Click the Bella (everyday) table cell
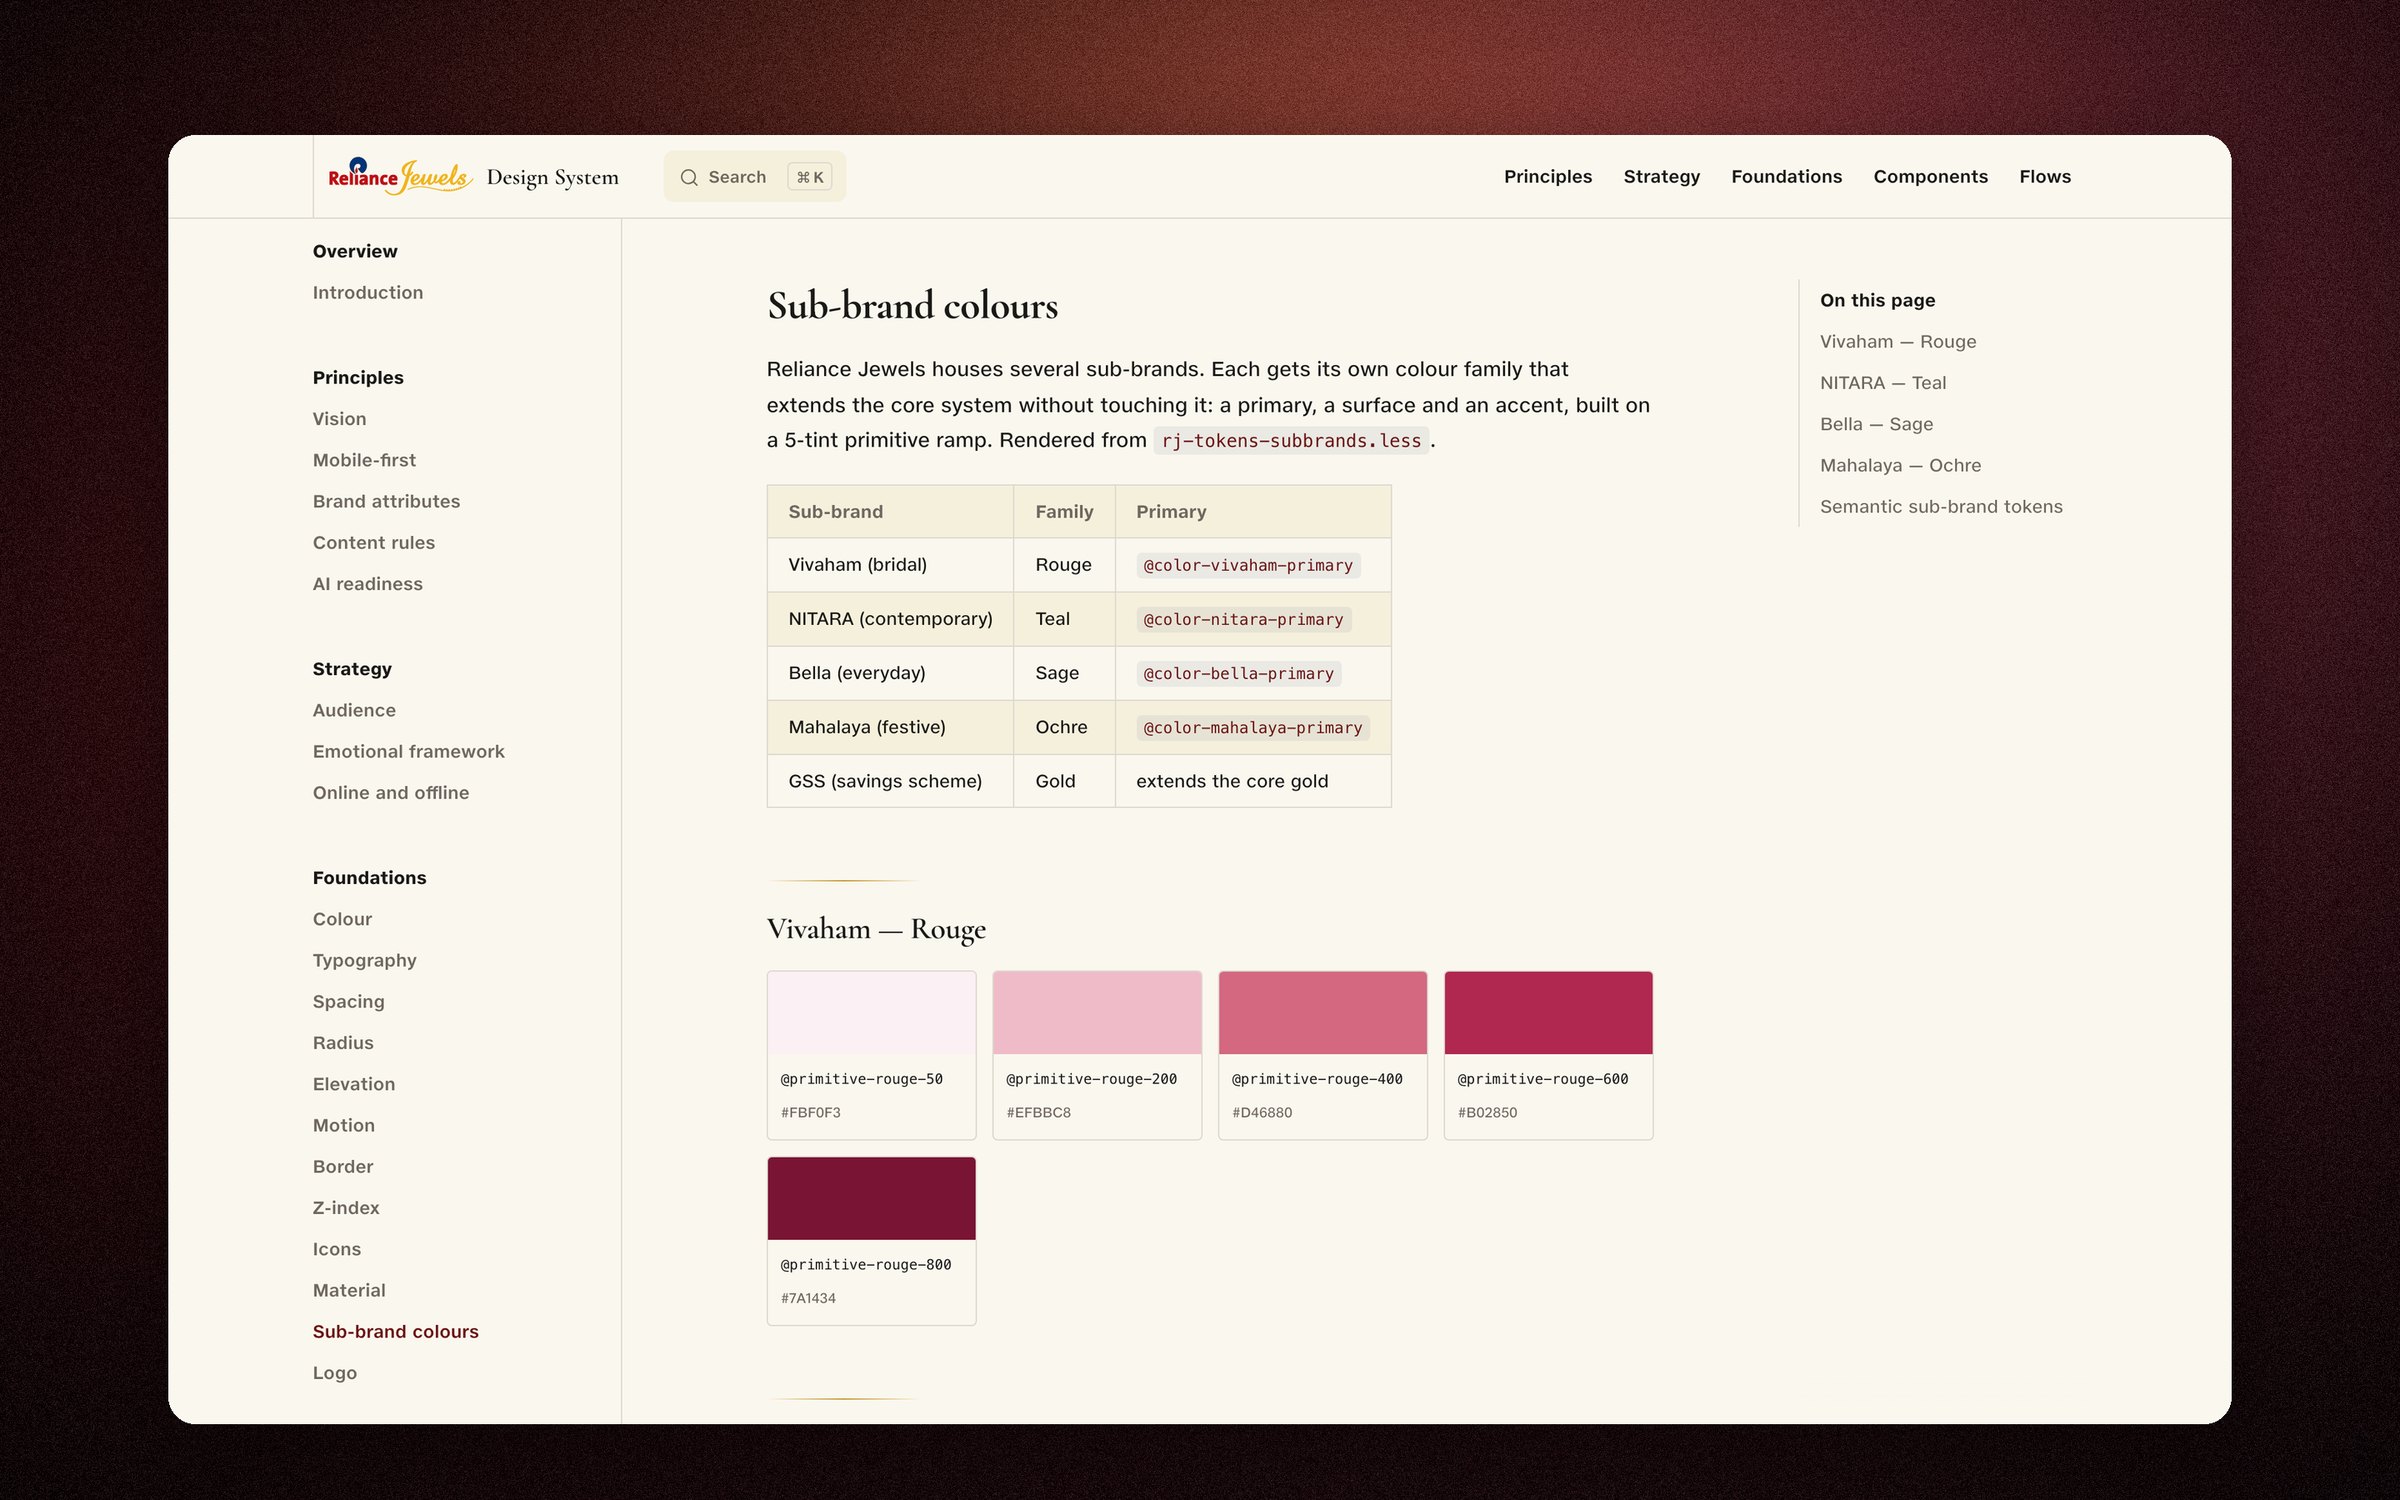2400x1500 pixels. (890, 673)
